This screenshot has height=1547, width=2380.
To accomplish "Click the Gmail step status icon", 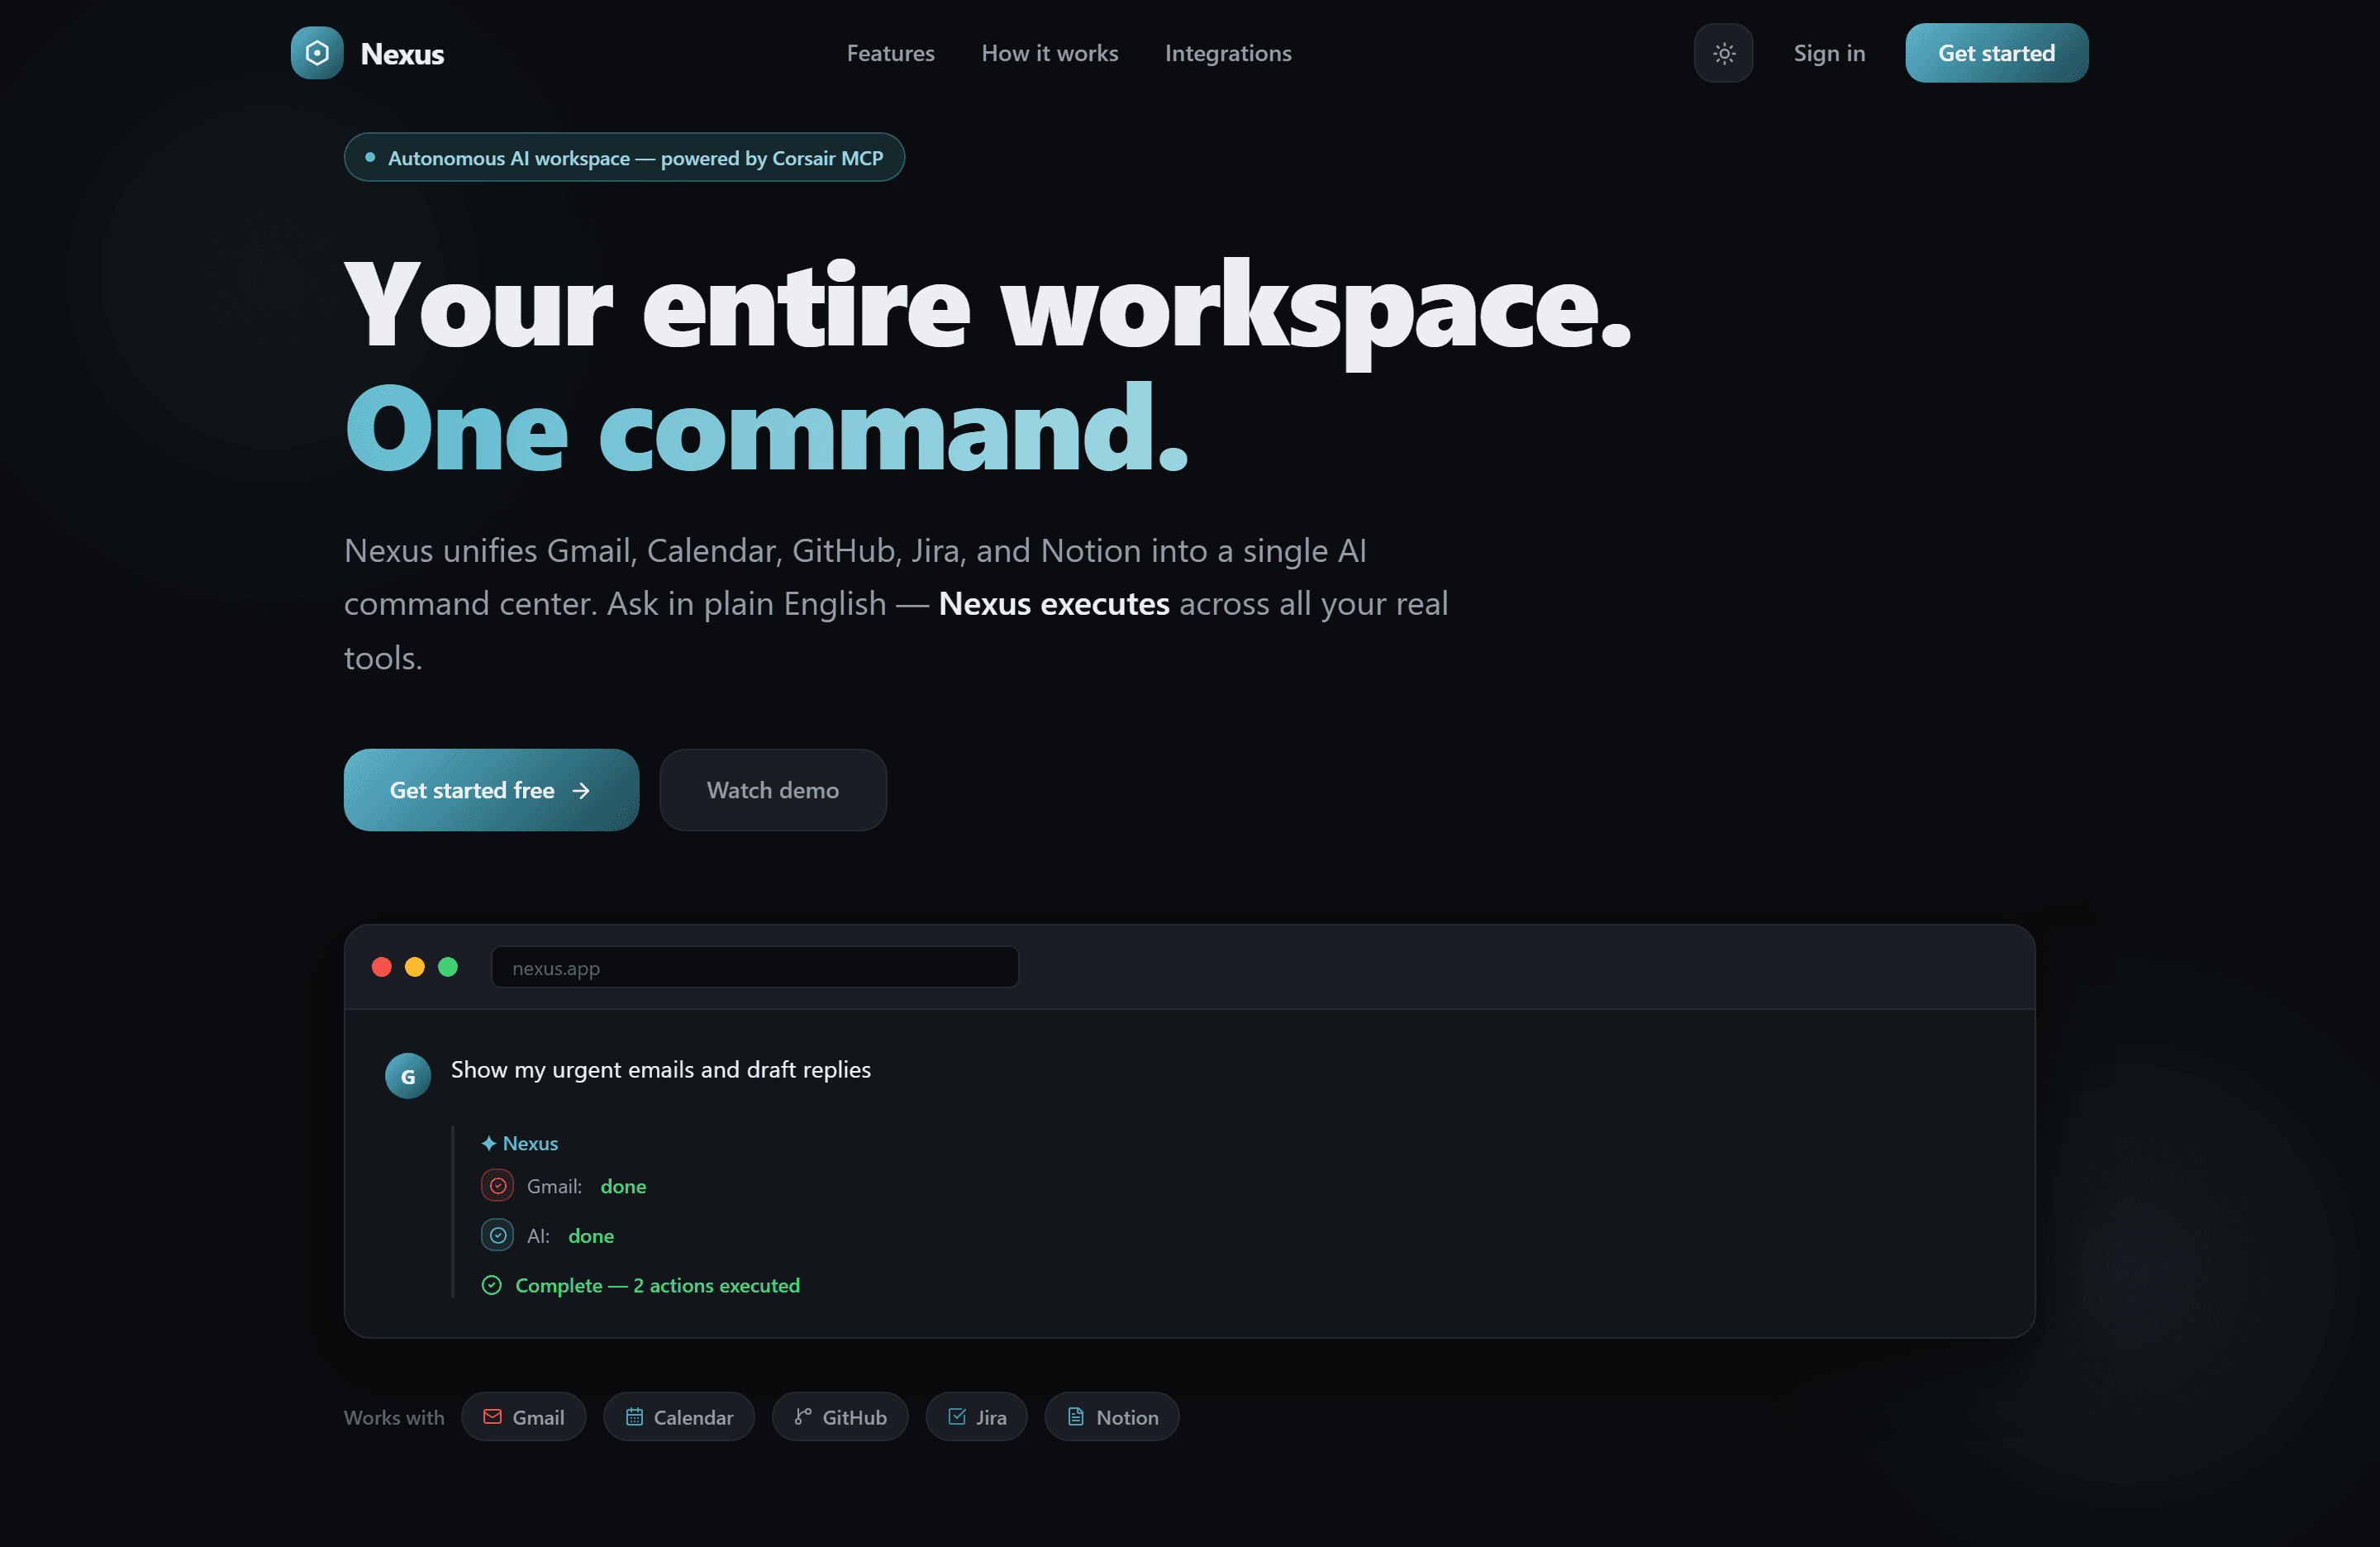I will [497, 1186].
